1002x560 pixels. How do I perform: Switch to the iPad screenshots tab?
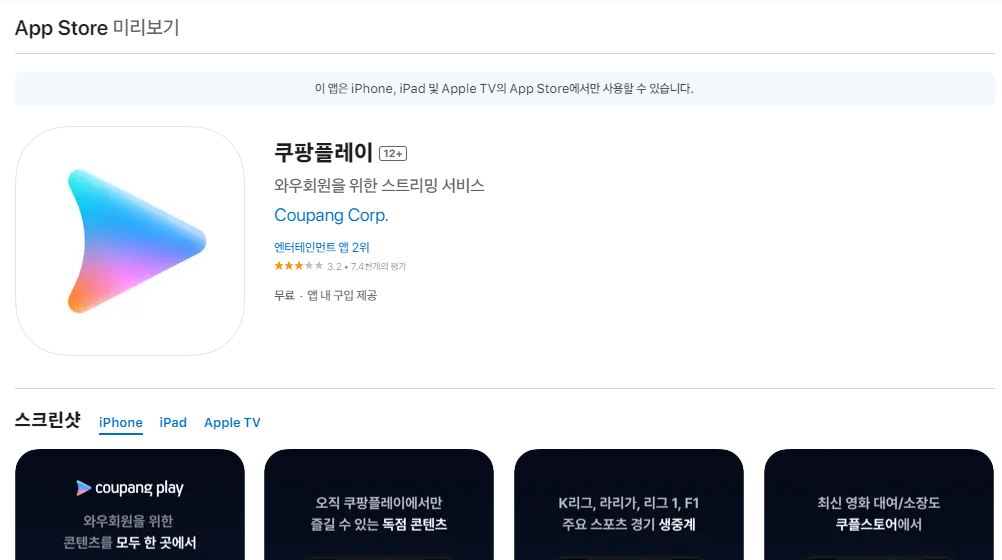click(173, 423)
